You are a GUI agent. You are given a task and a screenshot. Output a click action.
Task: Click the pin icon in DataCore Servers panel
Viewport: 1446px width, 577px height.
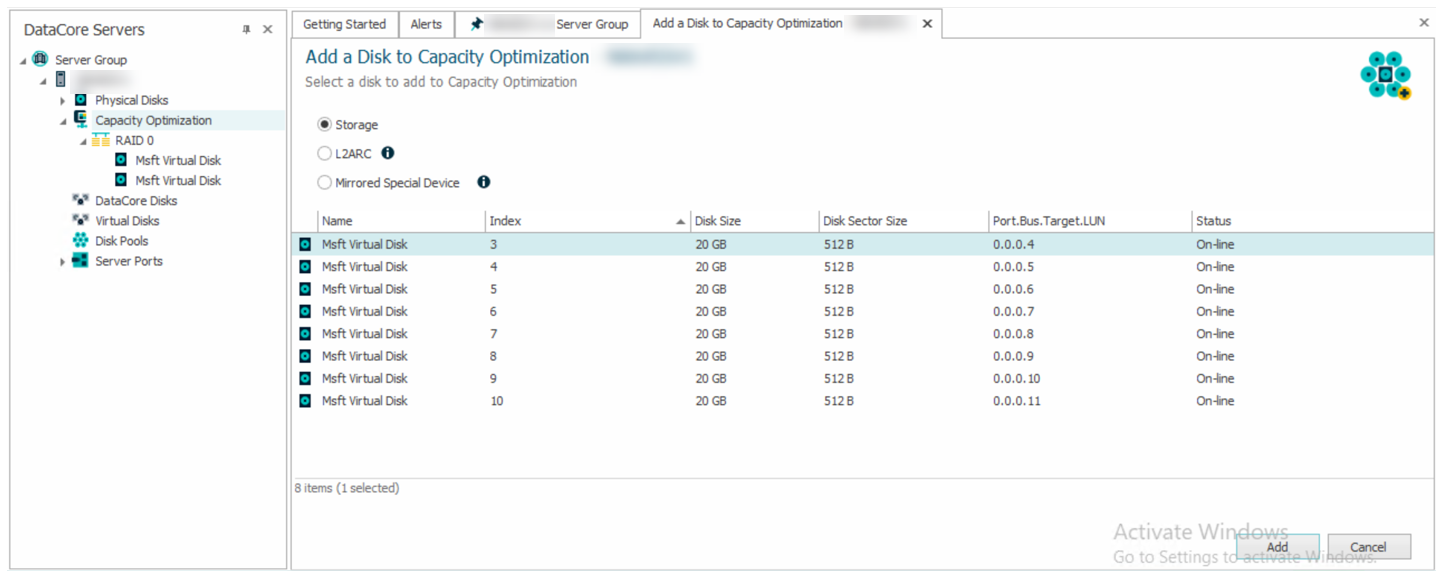pos(246,30)
